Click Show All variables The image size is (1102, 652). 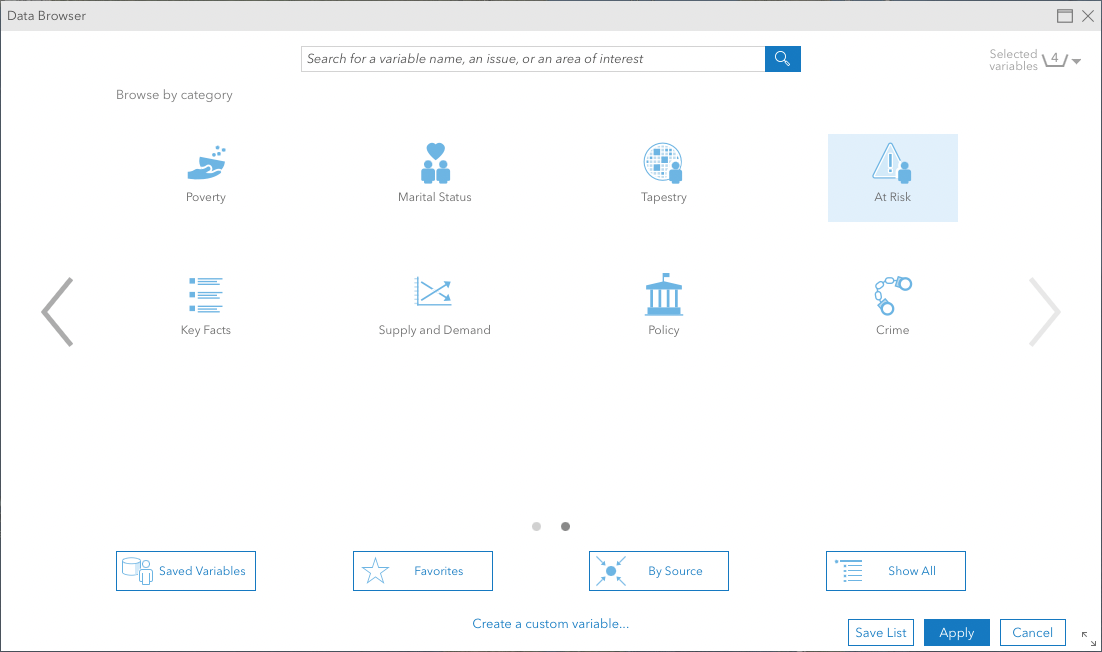pyautogui.click(x=895, y=571)
